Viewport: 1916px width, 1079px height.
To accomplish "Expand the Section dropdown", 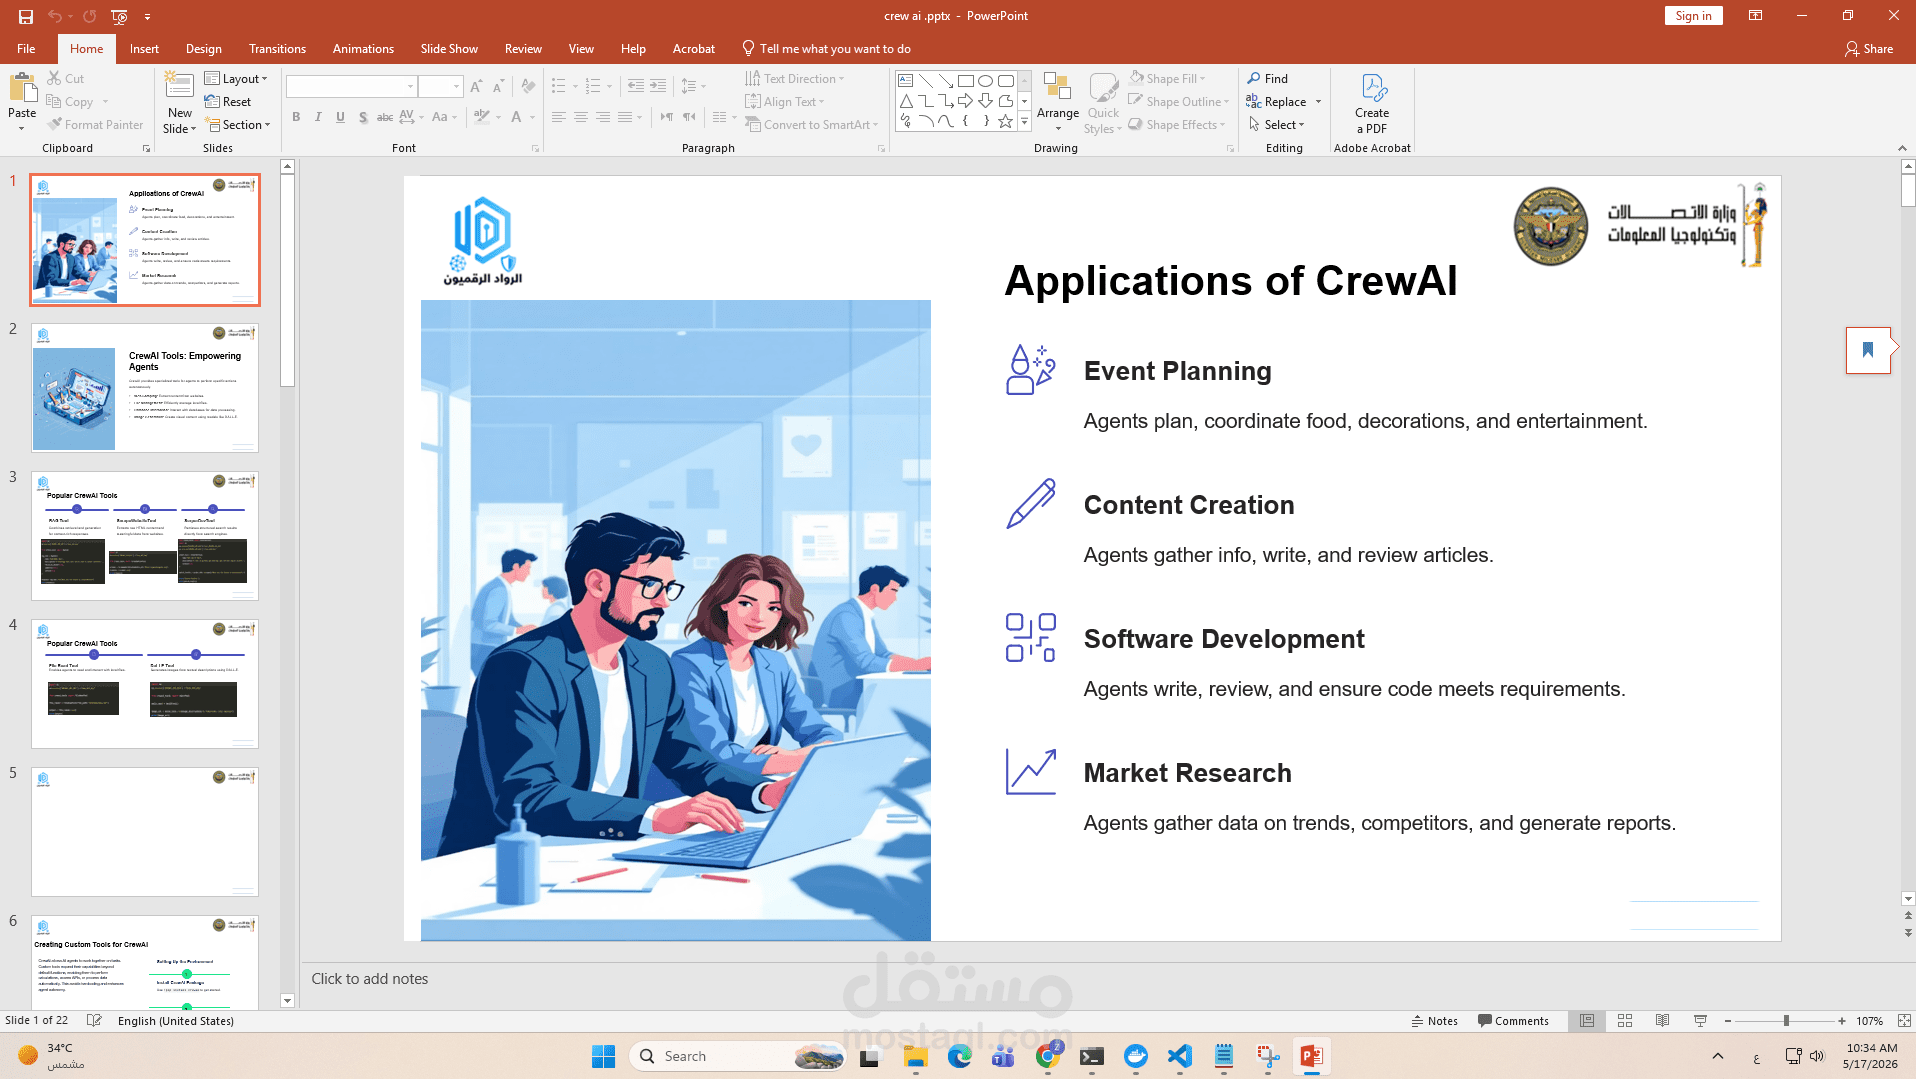I will click(x=238, y=125).
